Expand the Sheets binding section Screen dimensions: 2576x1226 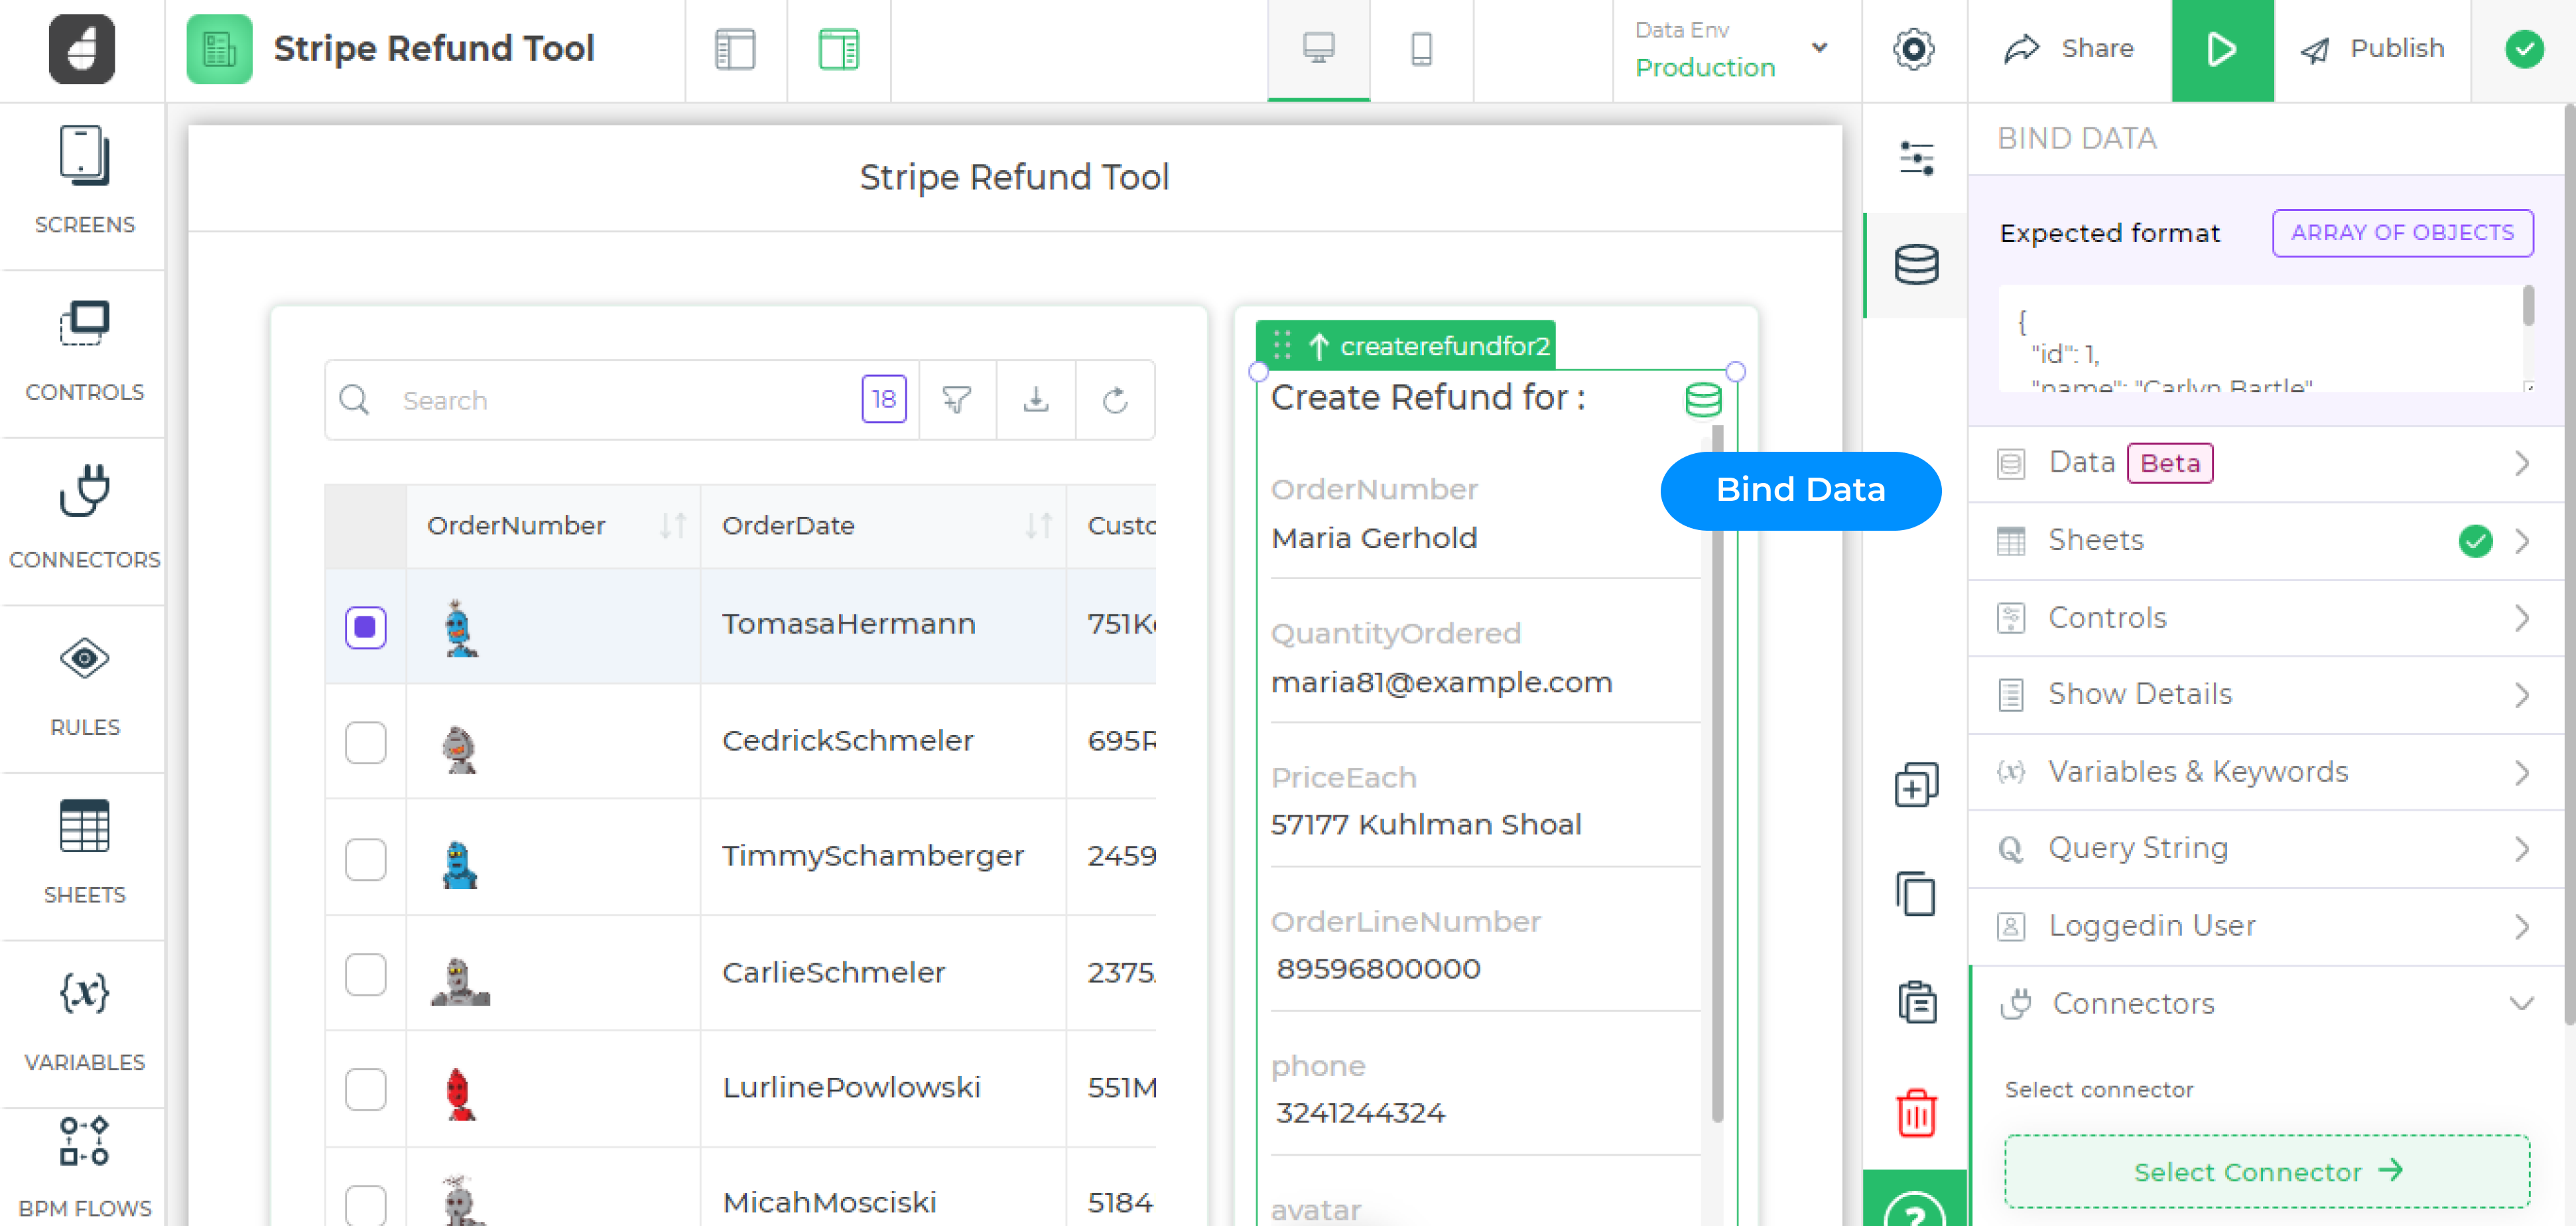click(2265, 541)
